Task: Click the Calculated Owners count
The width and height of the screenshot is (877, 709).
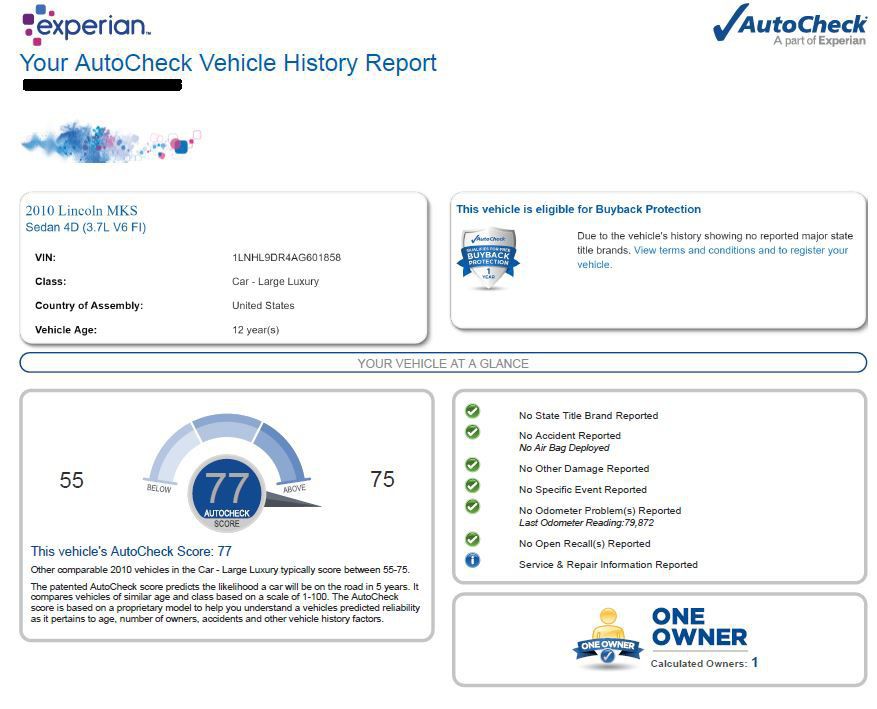Action: coord(755,663)
